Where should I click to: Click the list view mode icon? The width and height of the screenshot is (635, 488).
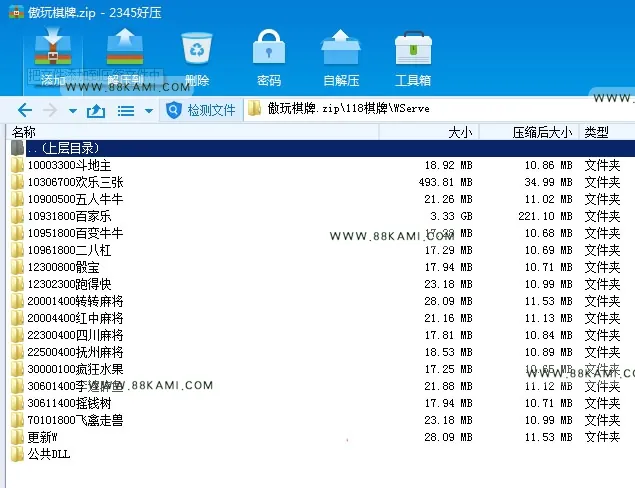[x=126, y=111]
